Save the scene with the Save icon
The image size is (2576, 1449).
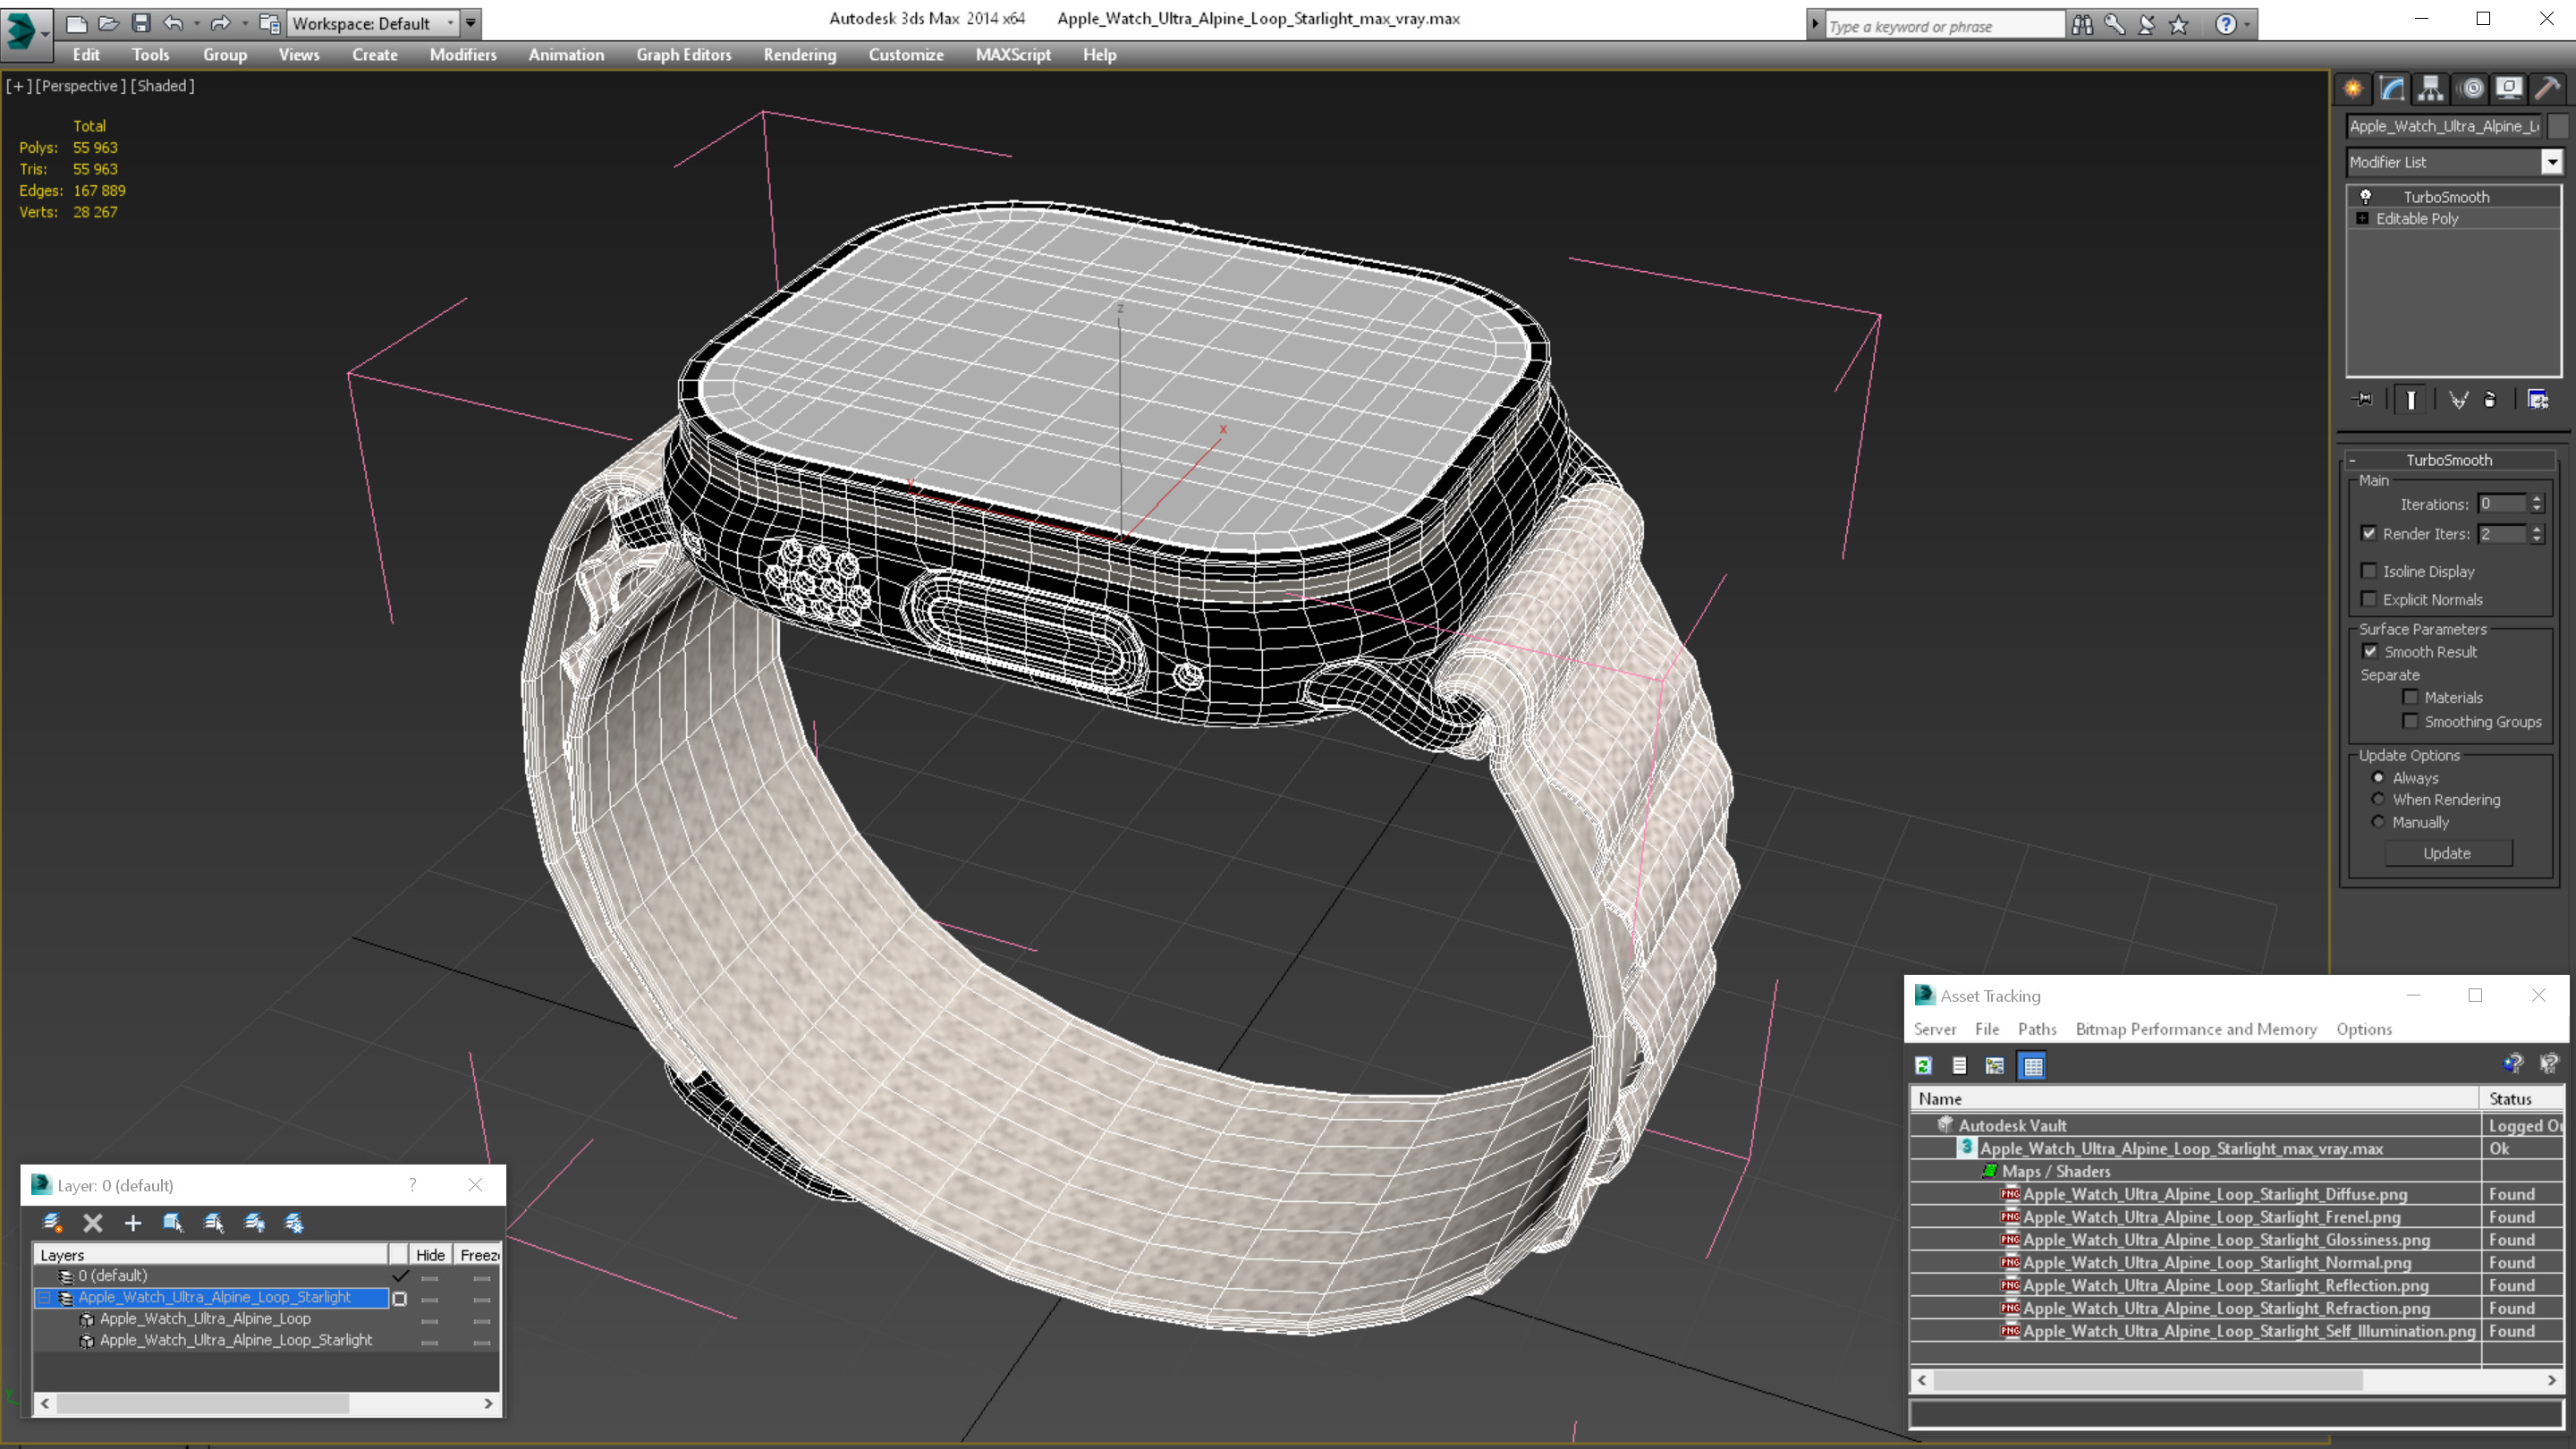[x=141, y=23]
